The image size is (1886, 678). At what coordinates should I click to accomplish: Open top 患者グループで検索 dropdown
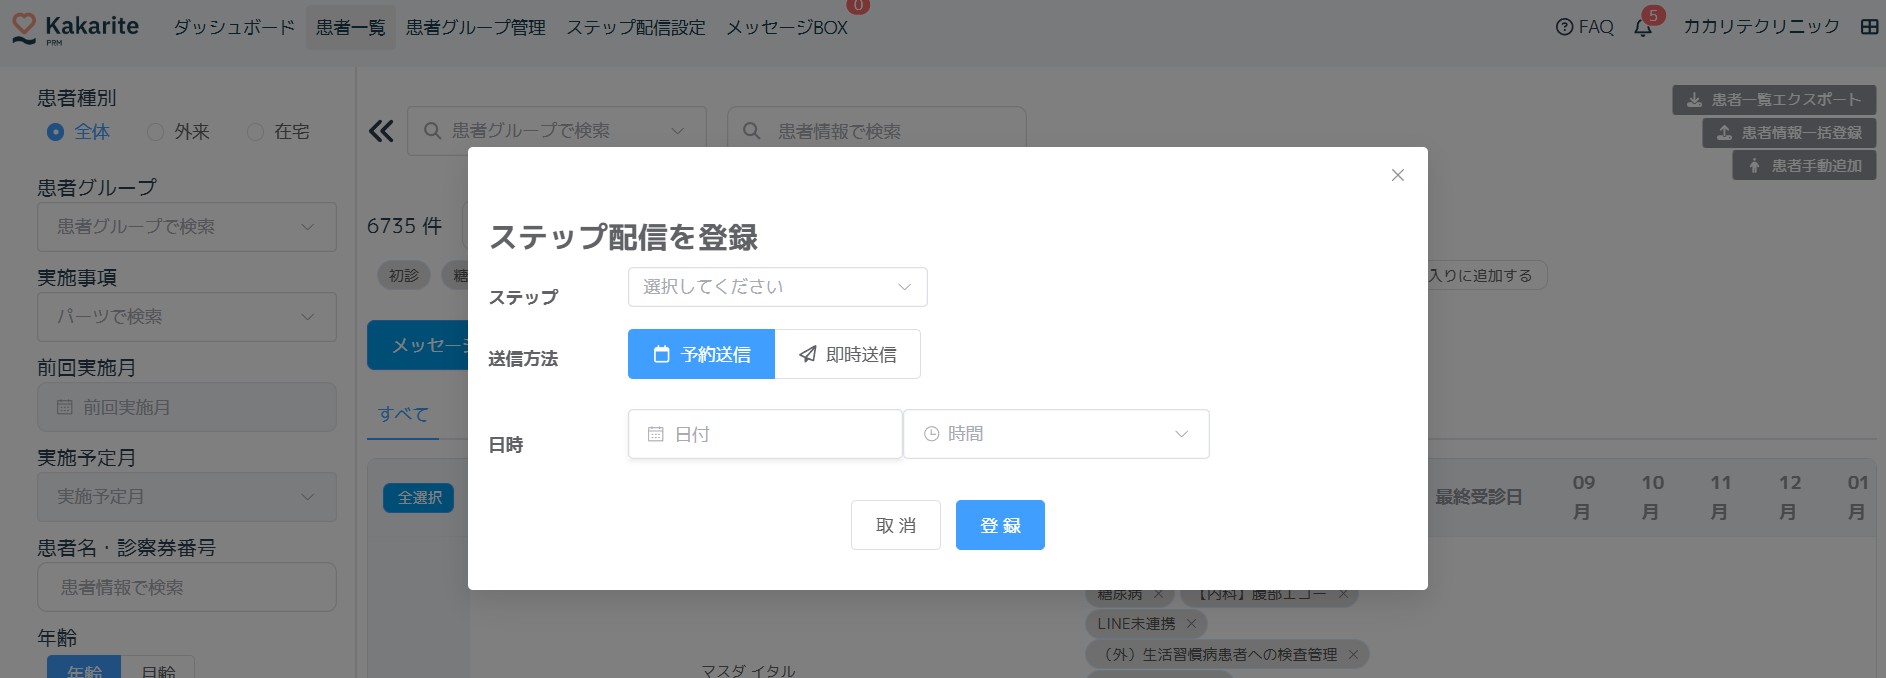click(x=557, y=131)
